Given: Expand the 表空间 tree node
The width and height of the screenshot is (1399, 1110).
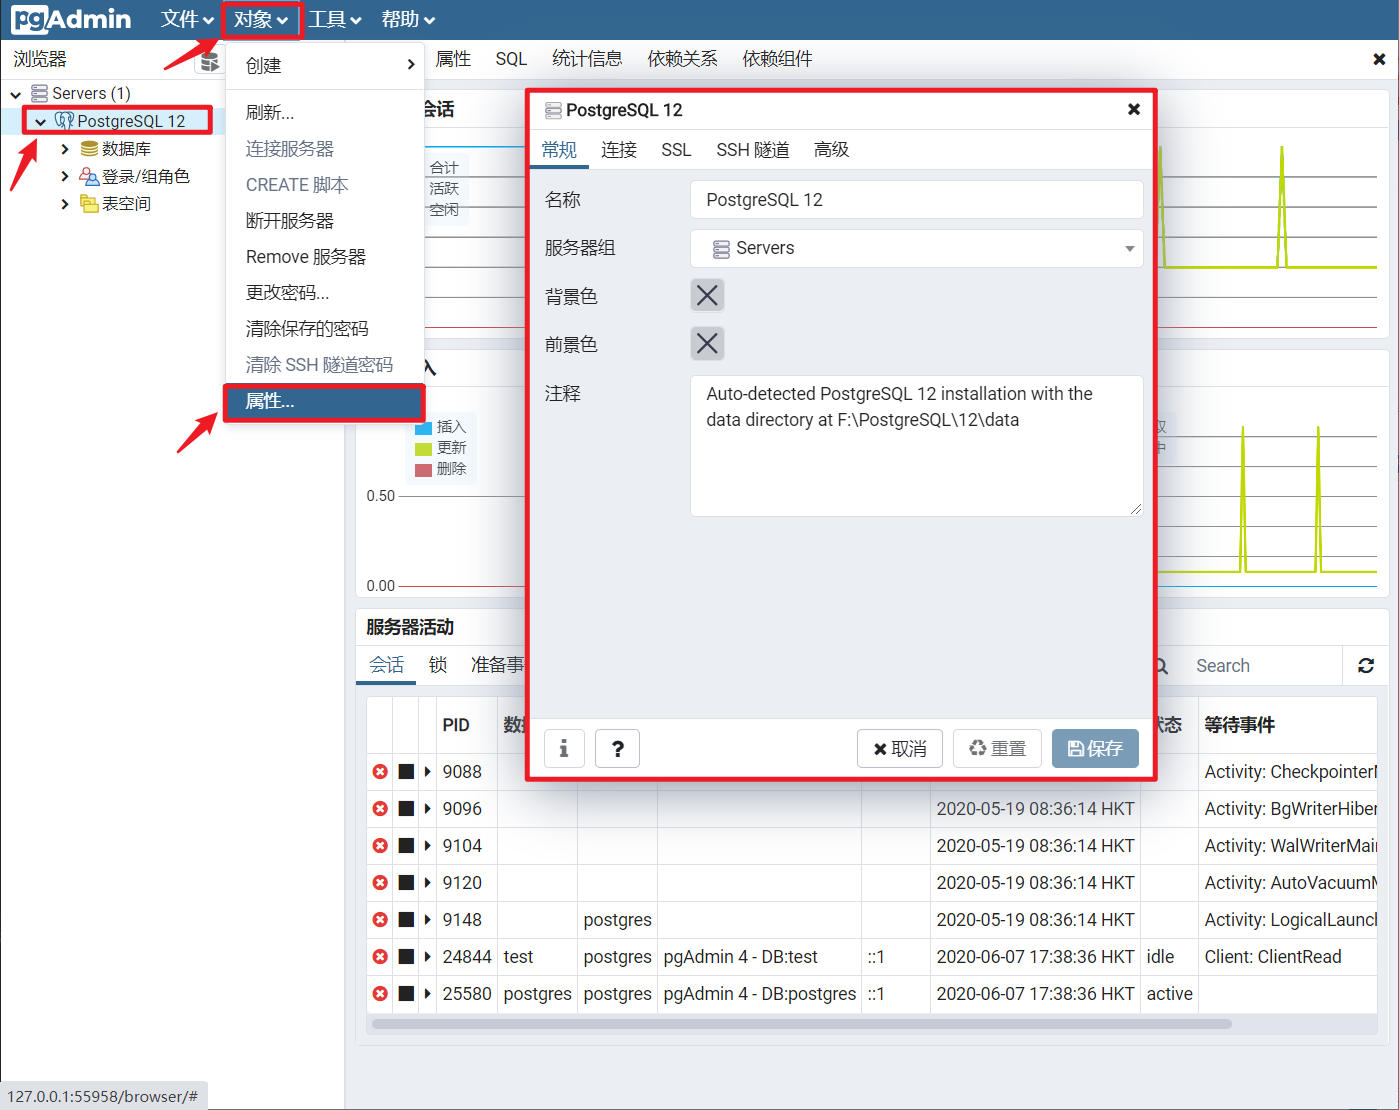Looking at the screenshot, I should coord(65,204).
